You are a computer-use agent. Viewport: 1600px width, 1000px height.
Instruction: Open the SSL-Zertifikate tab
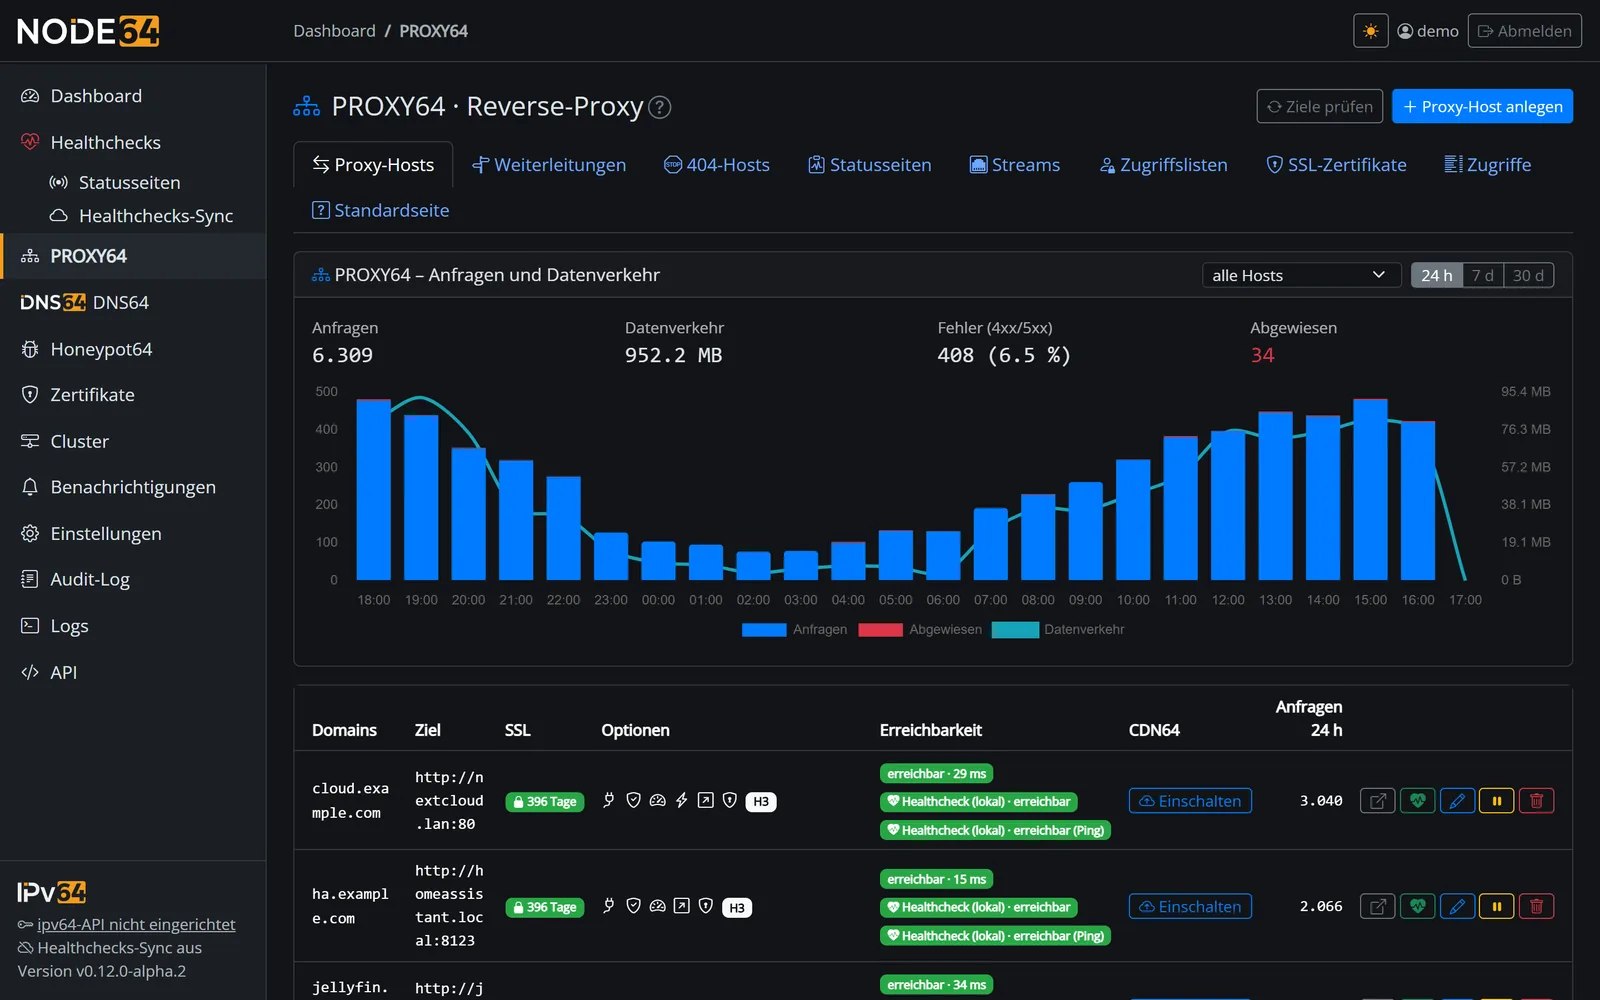point(1336,165)
